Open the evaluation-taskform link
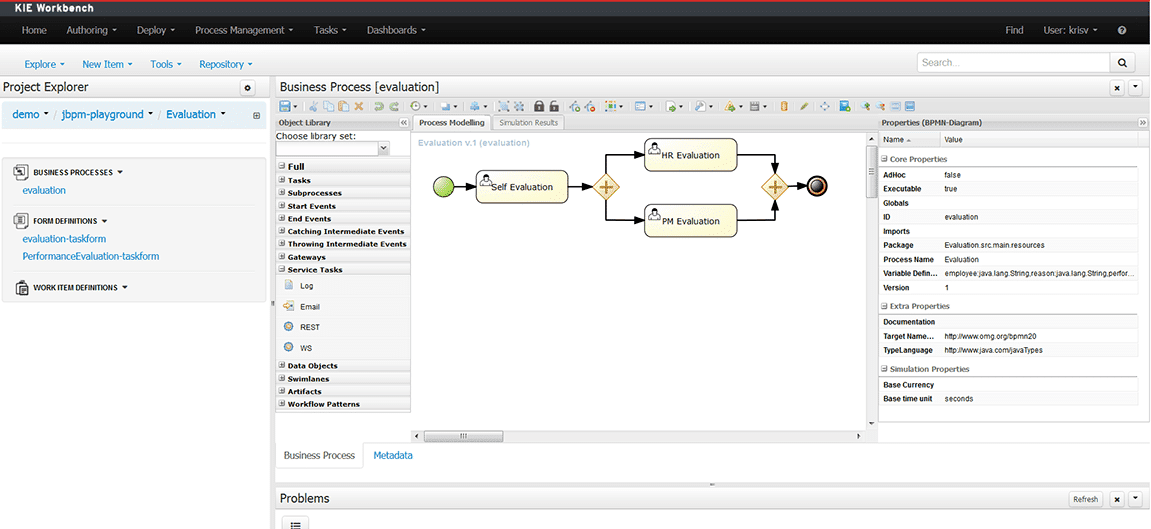 click(65, 238)
